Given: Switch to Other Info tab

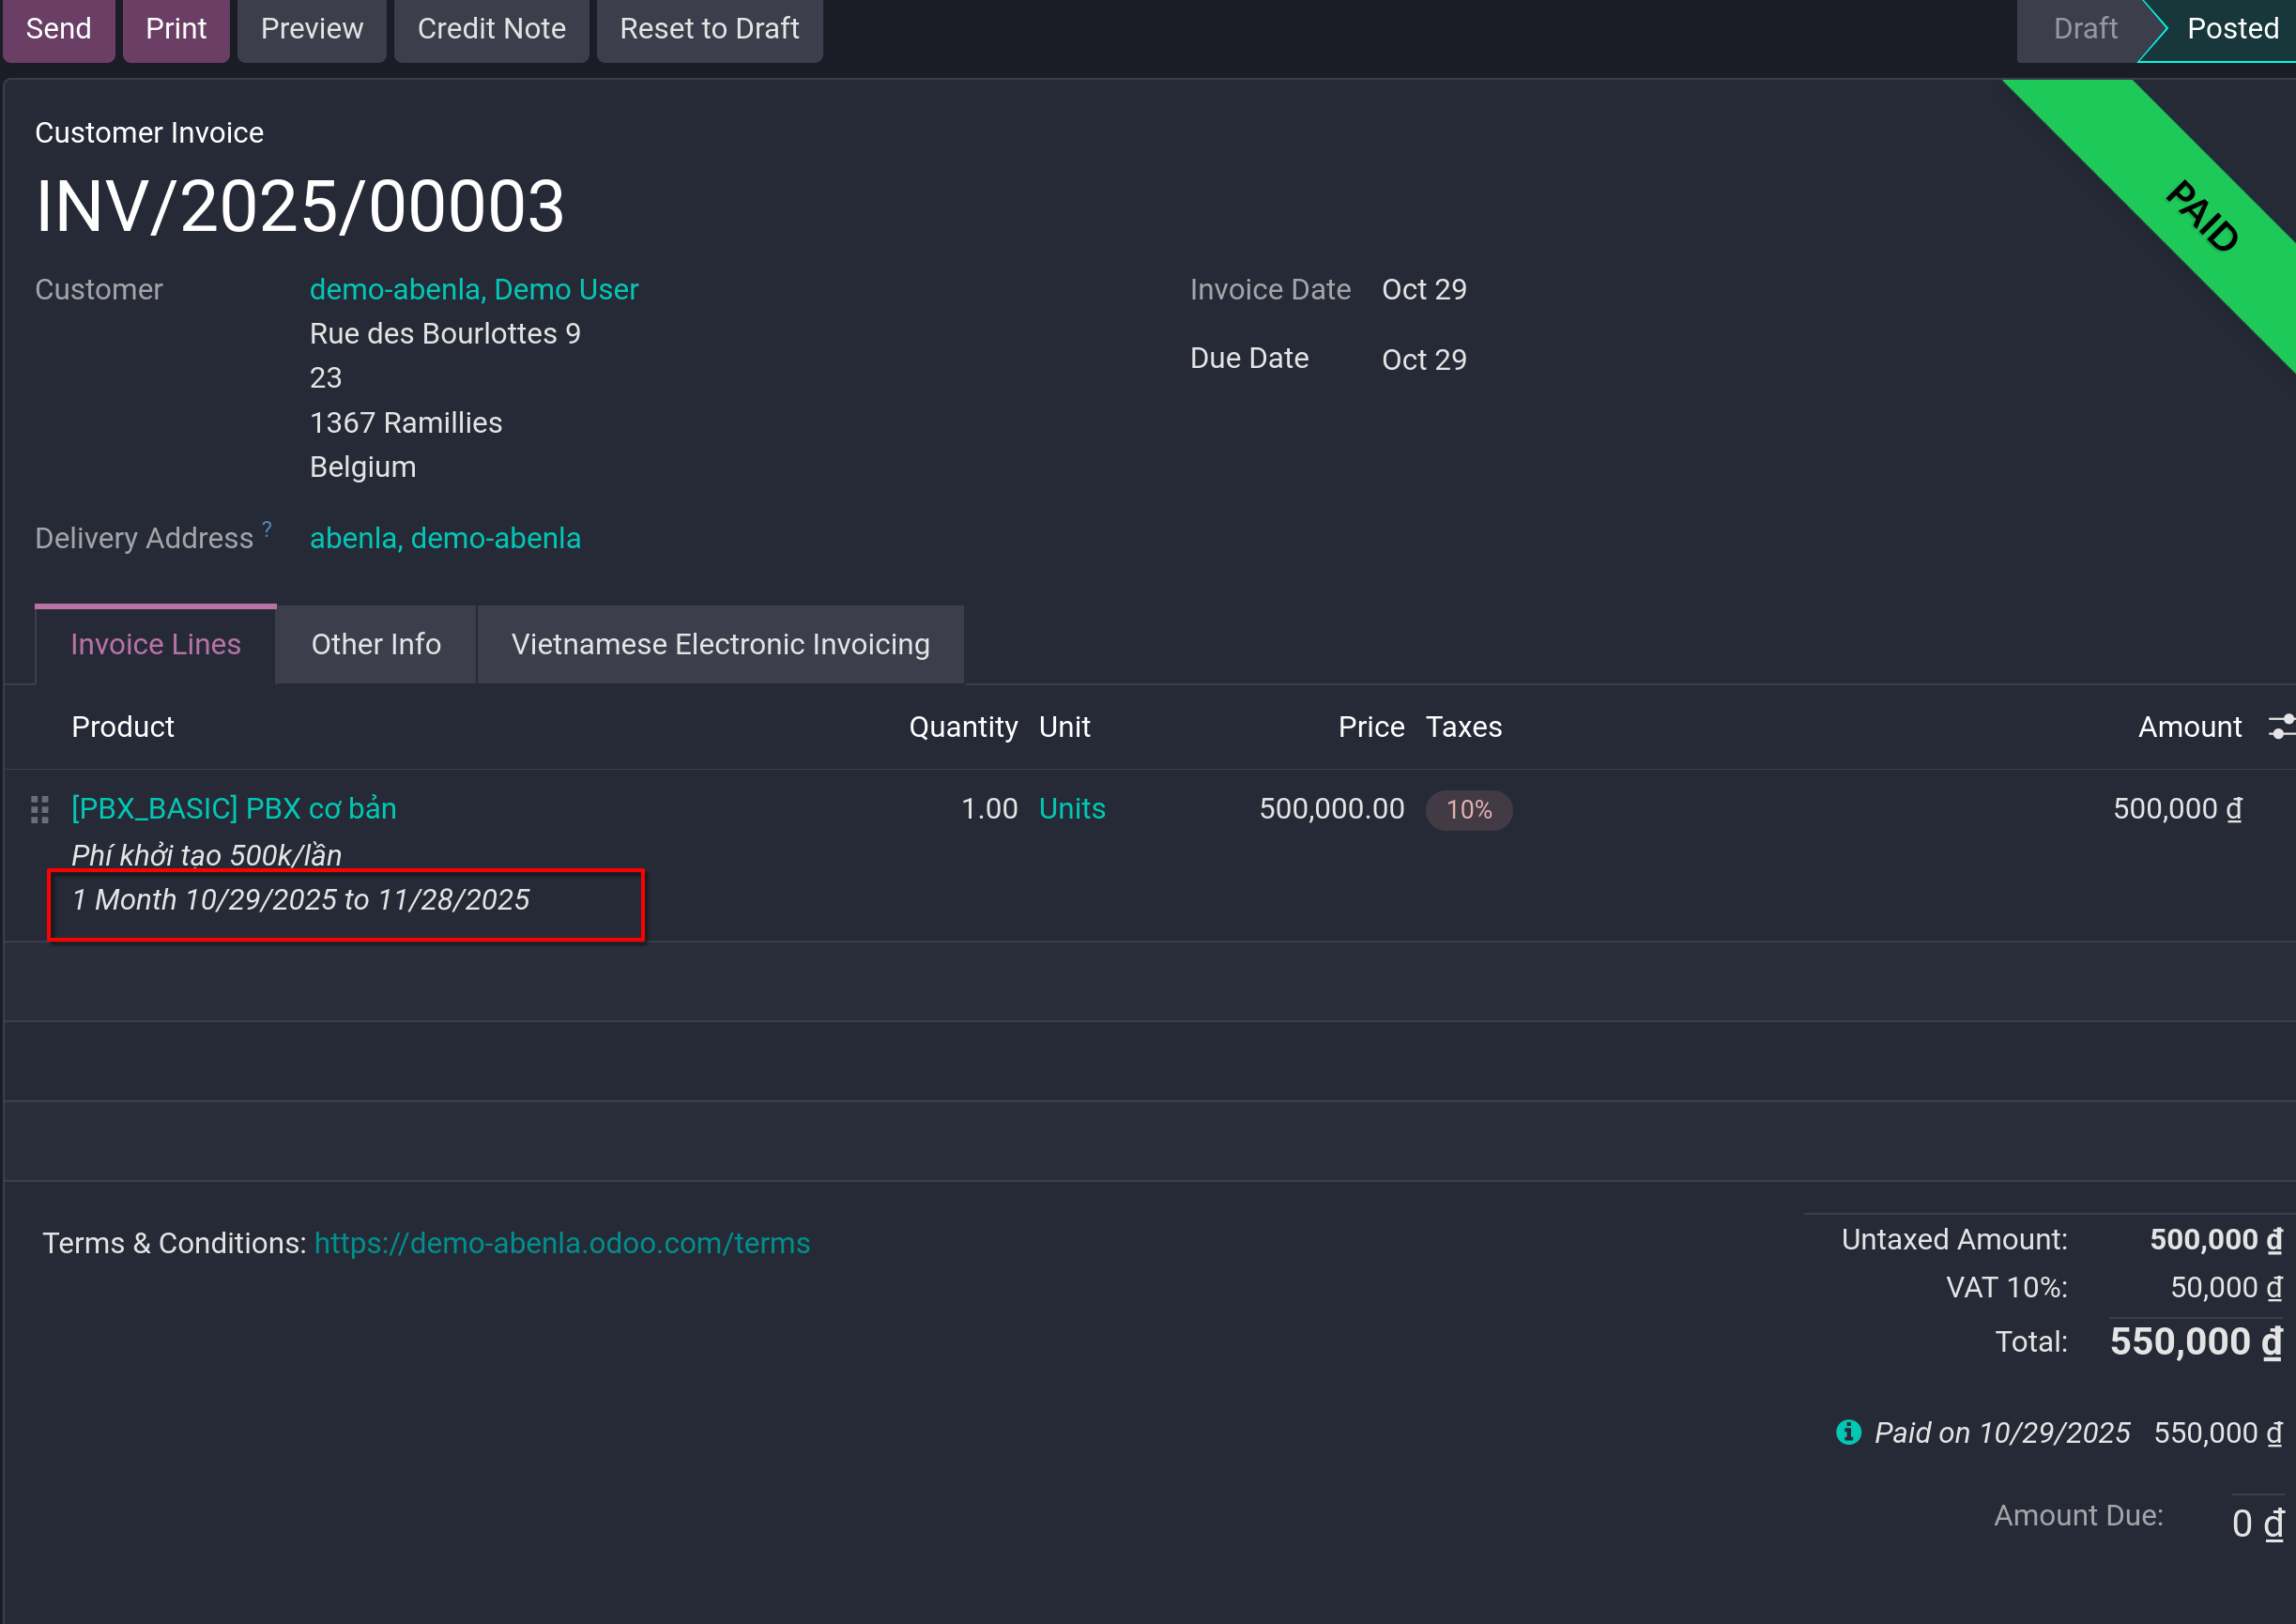Looking at the screenshot, I should (376, 644).
